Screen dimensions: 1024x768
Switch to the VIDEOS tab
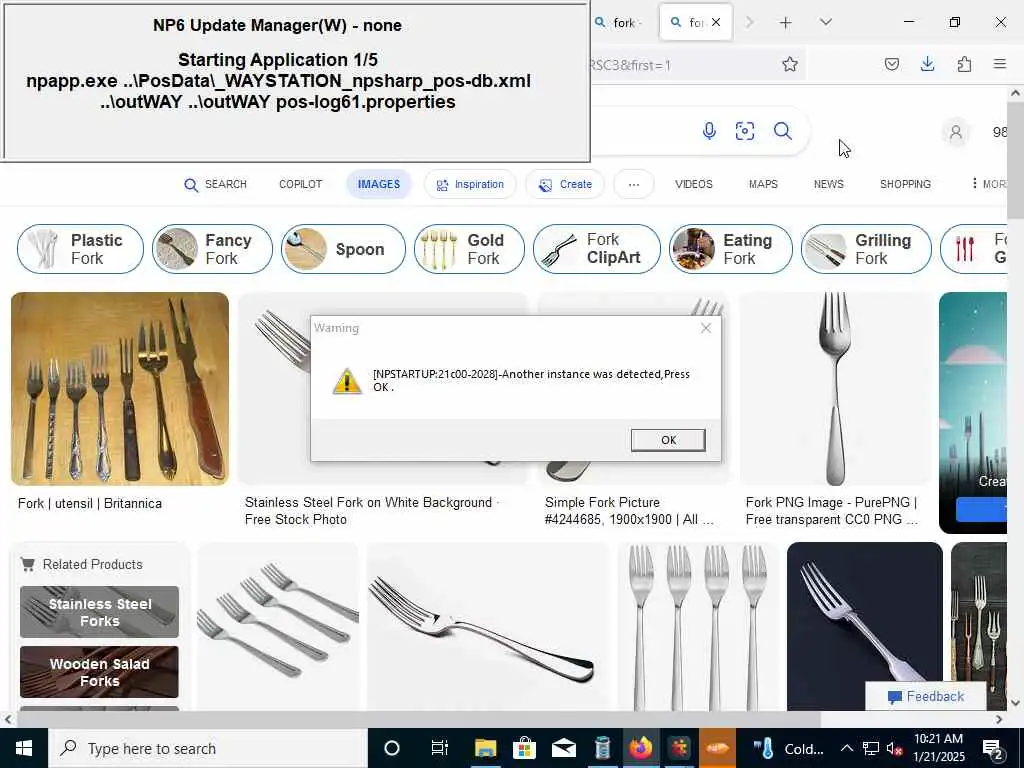click(x=694, y=185)
